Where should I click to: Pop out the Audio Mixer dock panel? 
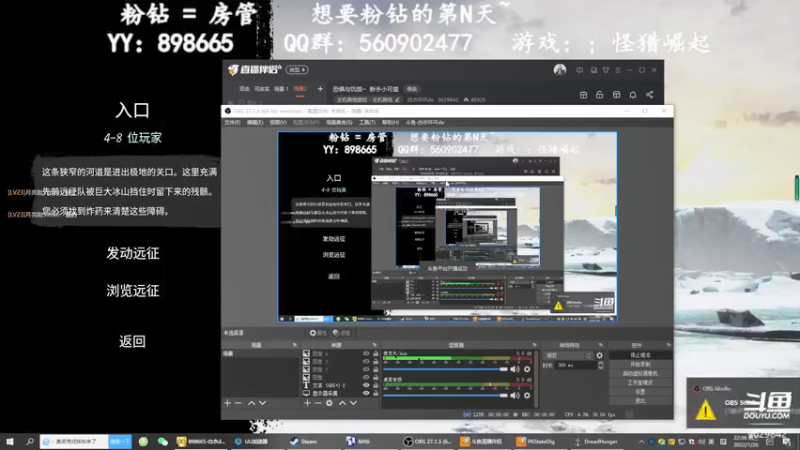pos(534,345)
